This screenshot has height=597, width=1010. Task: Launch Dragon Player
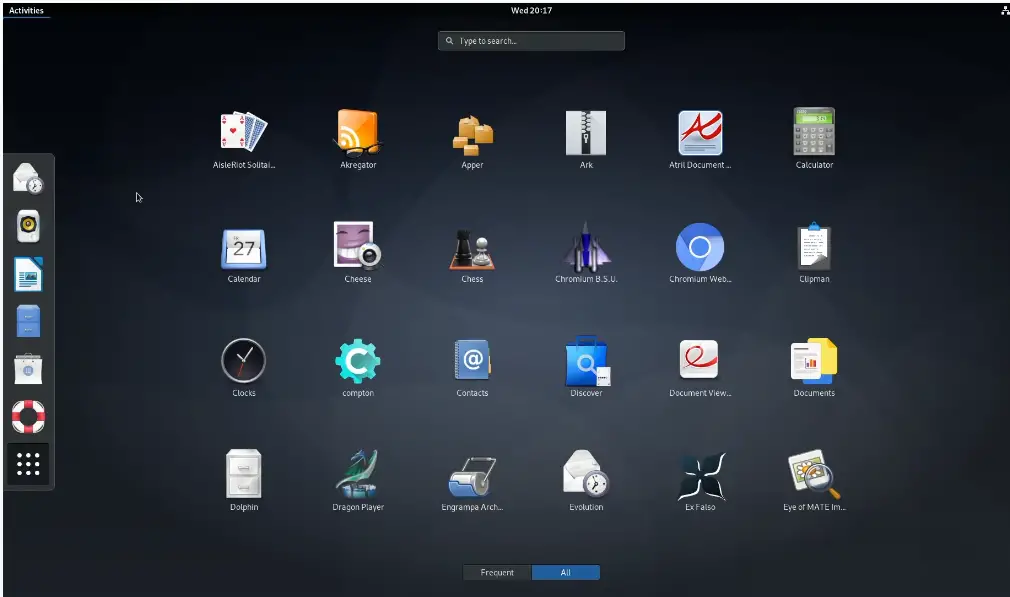[x=357, y=474]
